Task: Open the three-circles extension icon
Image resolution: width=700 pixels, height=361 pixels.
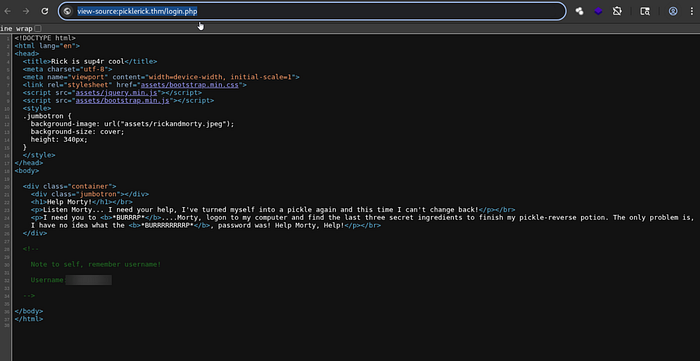Action: click(579, 12)
